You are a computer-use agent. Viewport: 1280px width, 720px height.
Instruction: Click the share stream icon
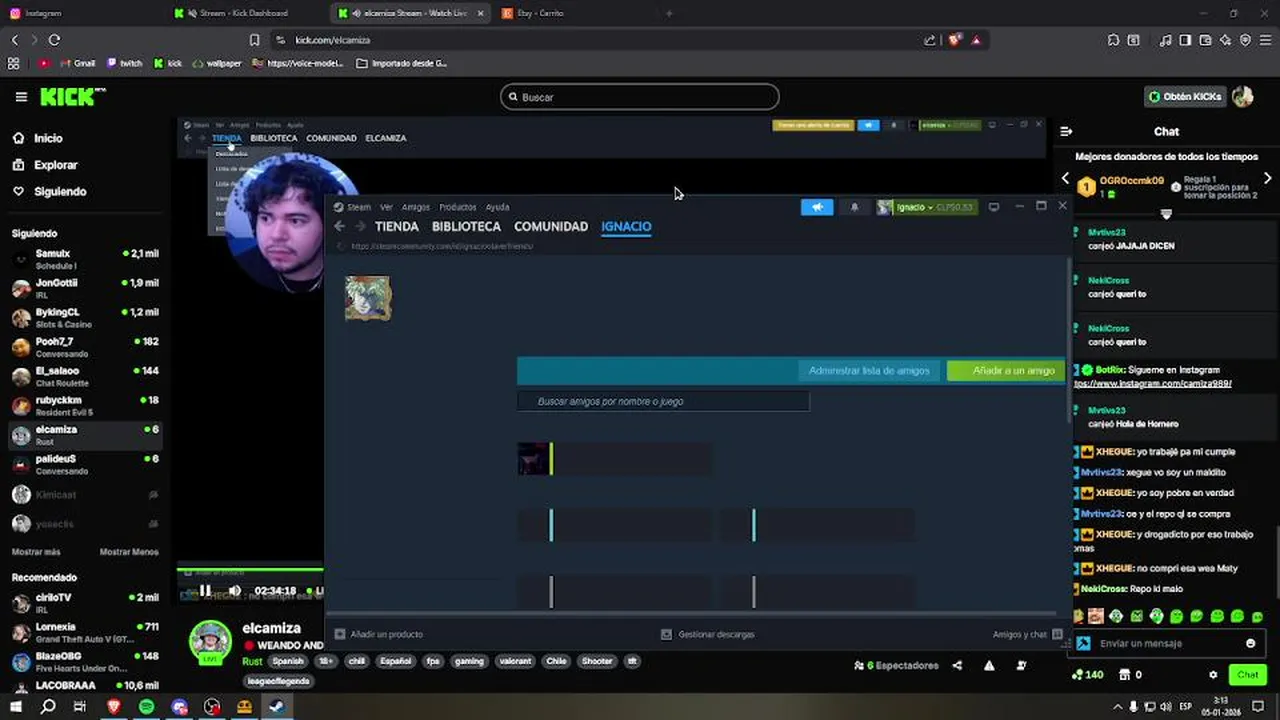coord(957,665)
